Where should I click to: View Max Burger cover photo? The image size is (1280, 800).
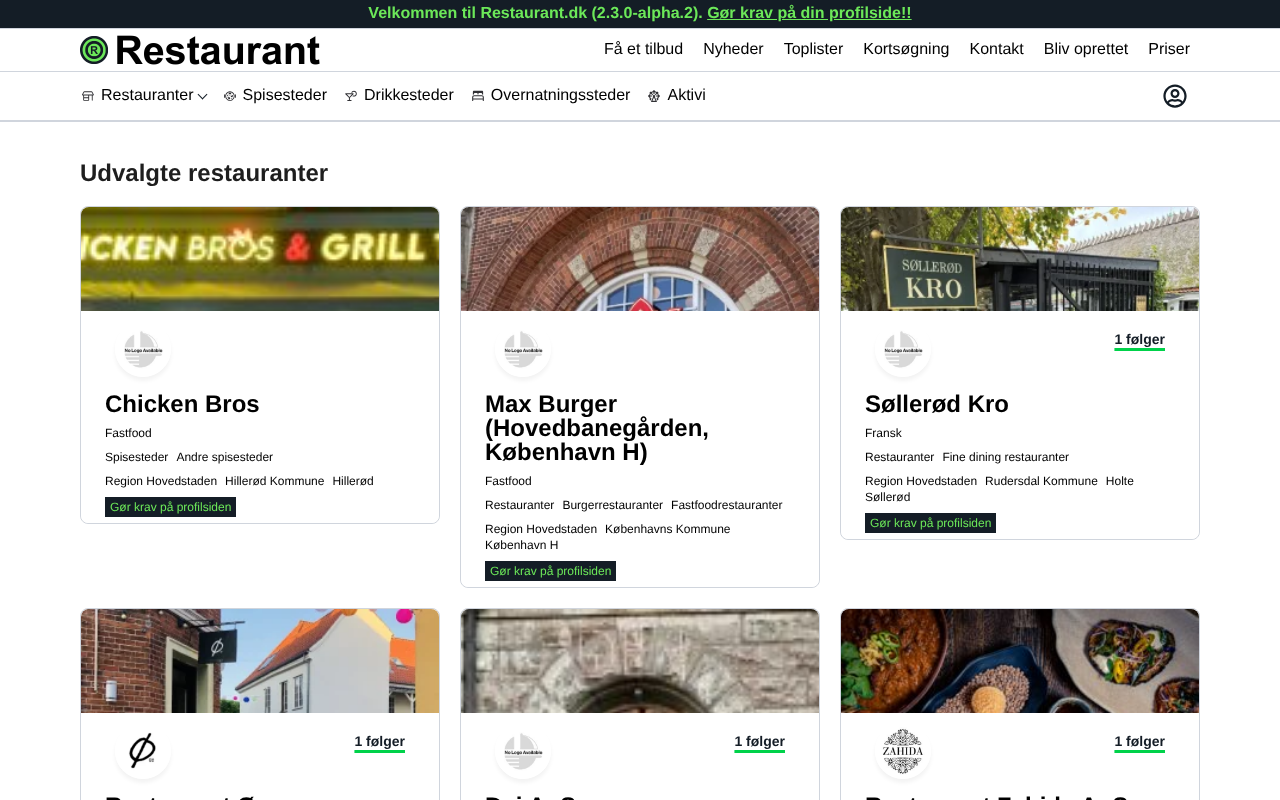640,259
